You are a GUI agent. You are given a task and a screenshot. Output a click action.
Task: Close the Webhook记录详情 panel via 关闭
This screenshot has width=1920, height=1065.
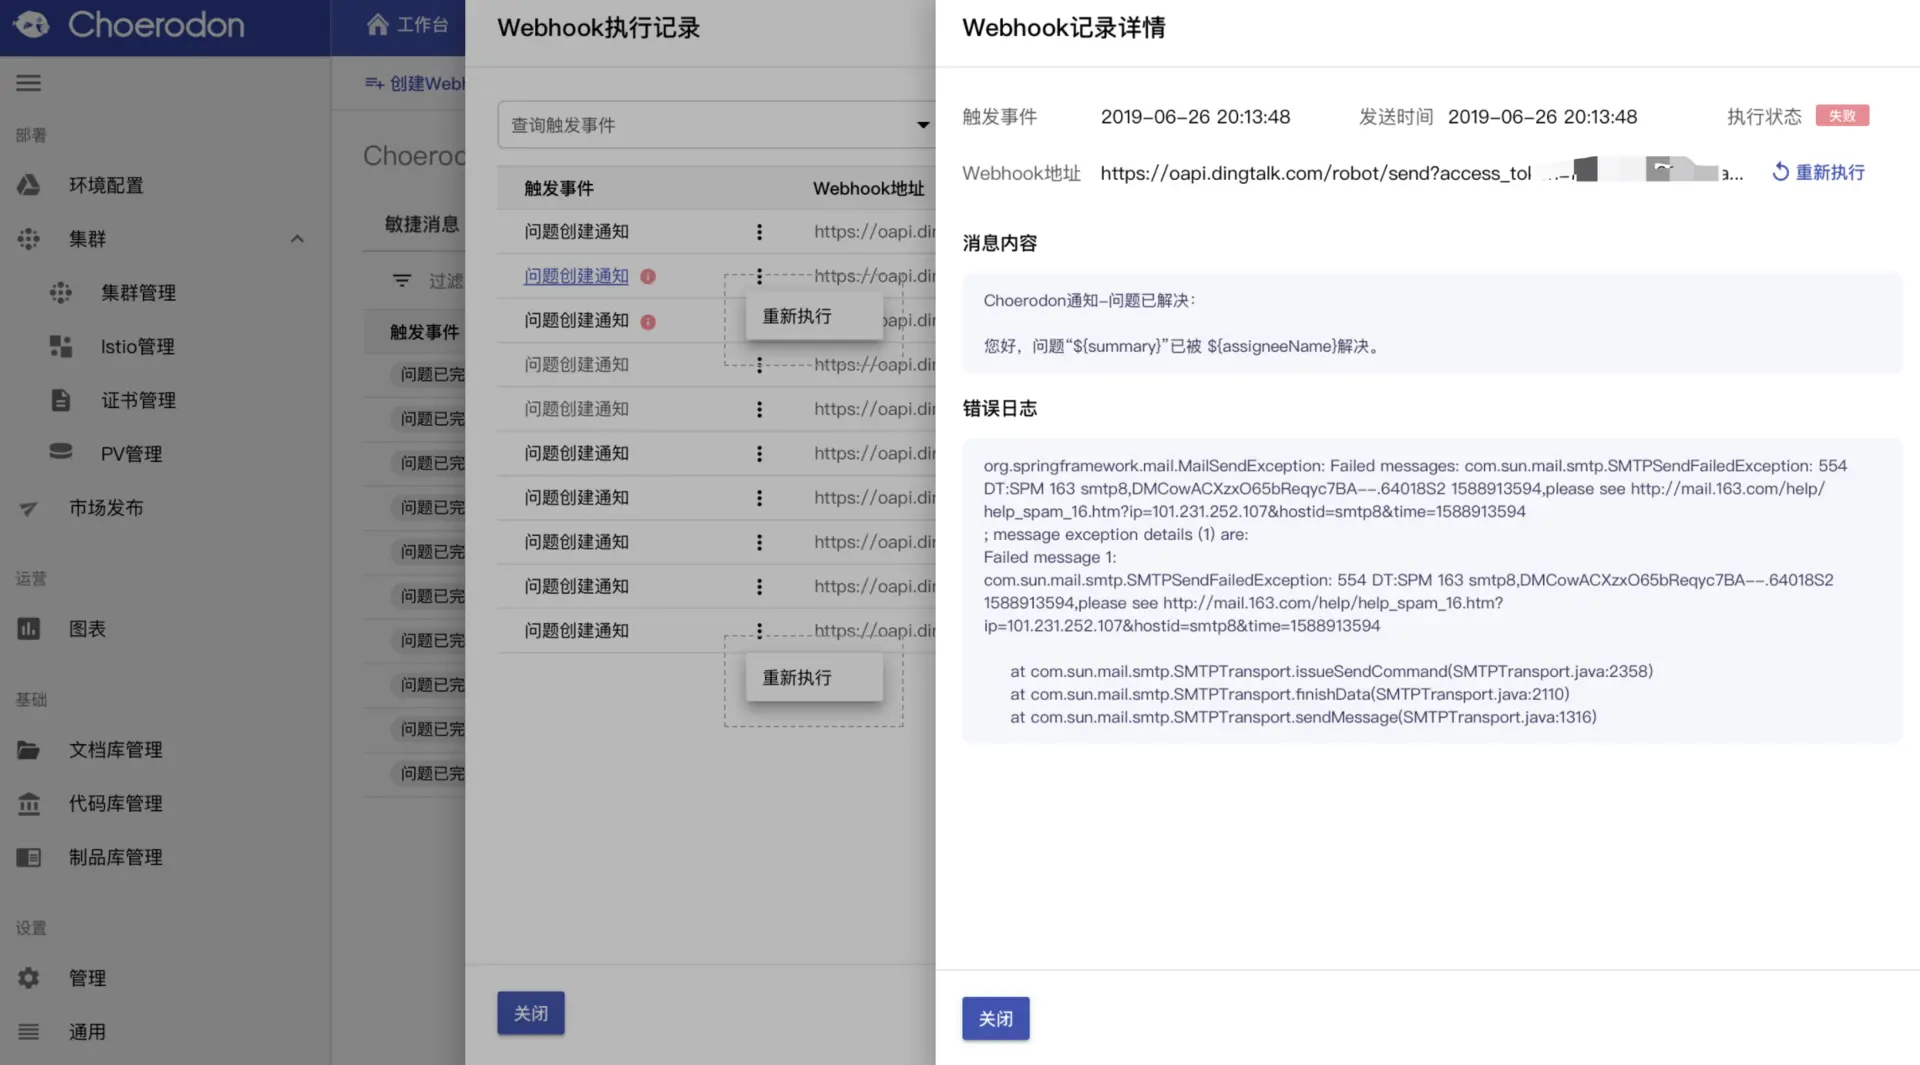[995, 1018]
